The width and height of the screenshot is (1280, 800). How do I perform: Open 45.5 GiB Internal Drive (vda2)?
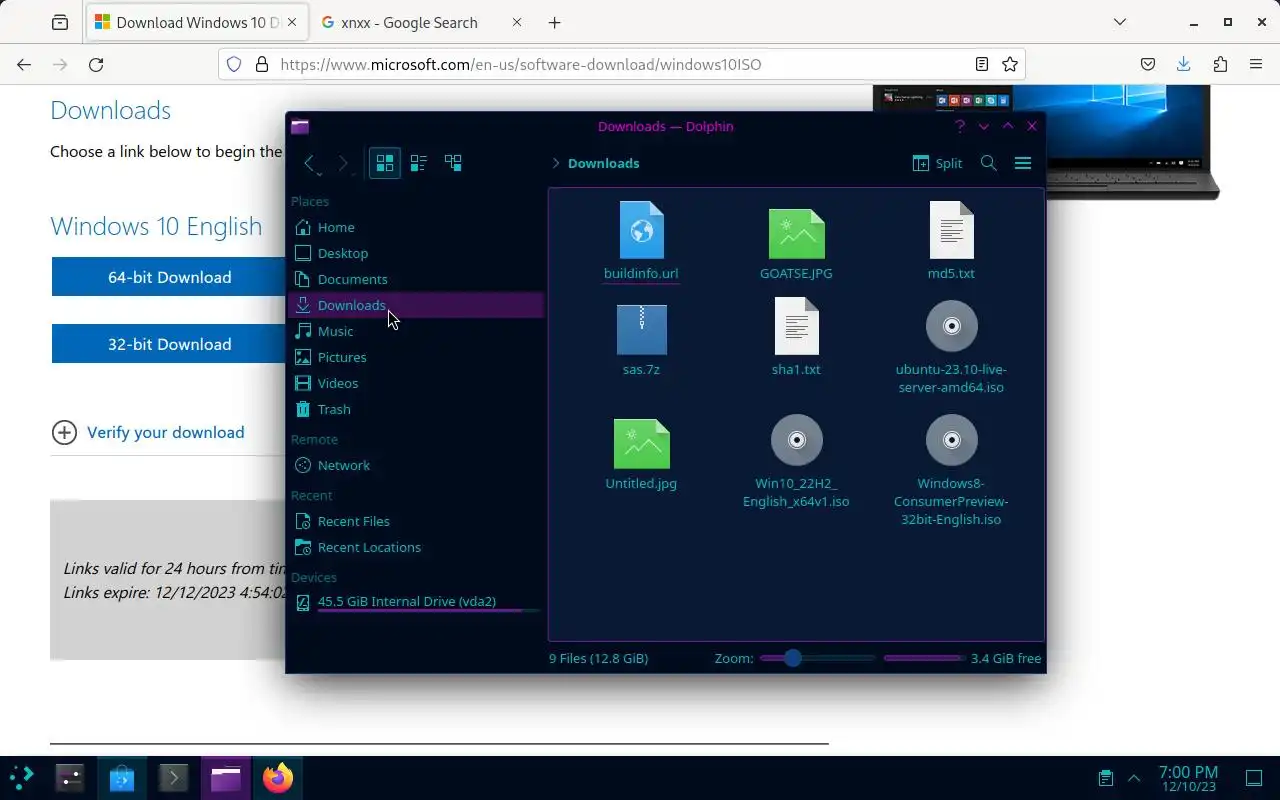coord(415,602)
